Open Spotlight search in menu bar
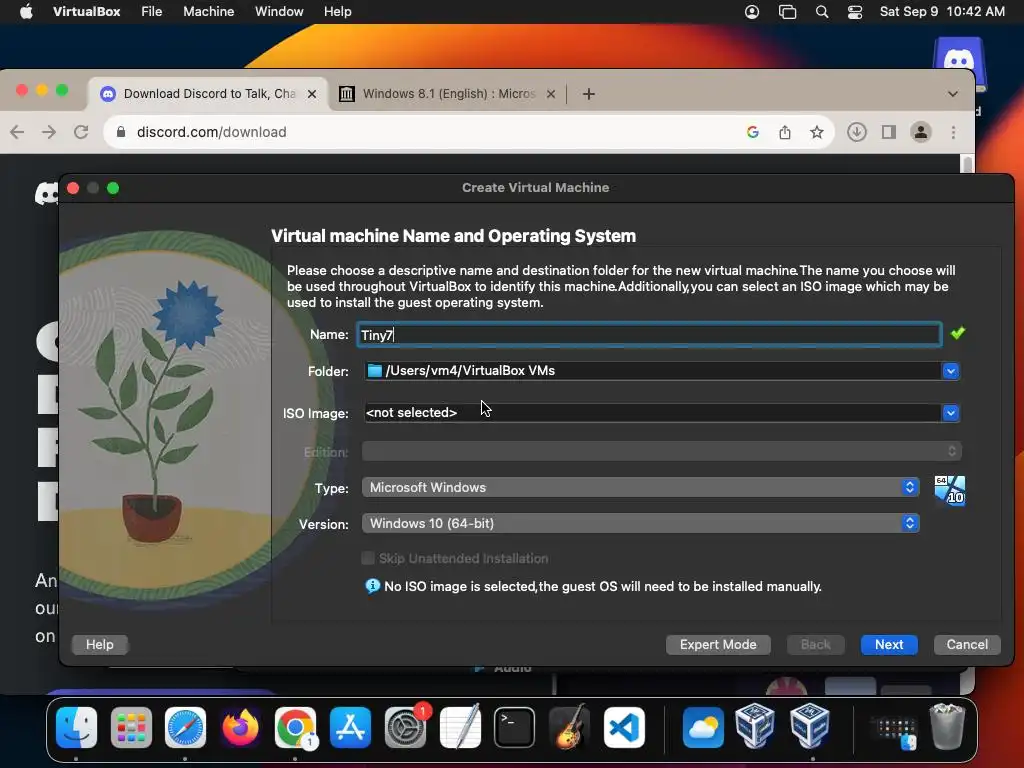The image size is (1024, 768). click(822, 12)
